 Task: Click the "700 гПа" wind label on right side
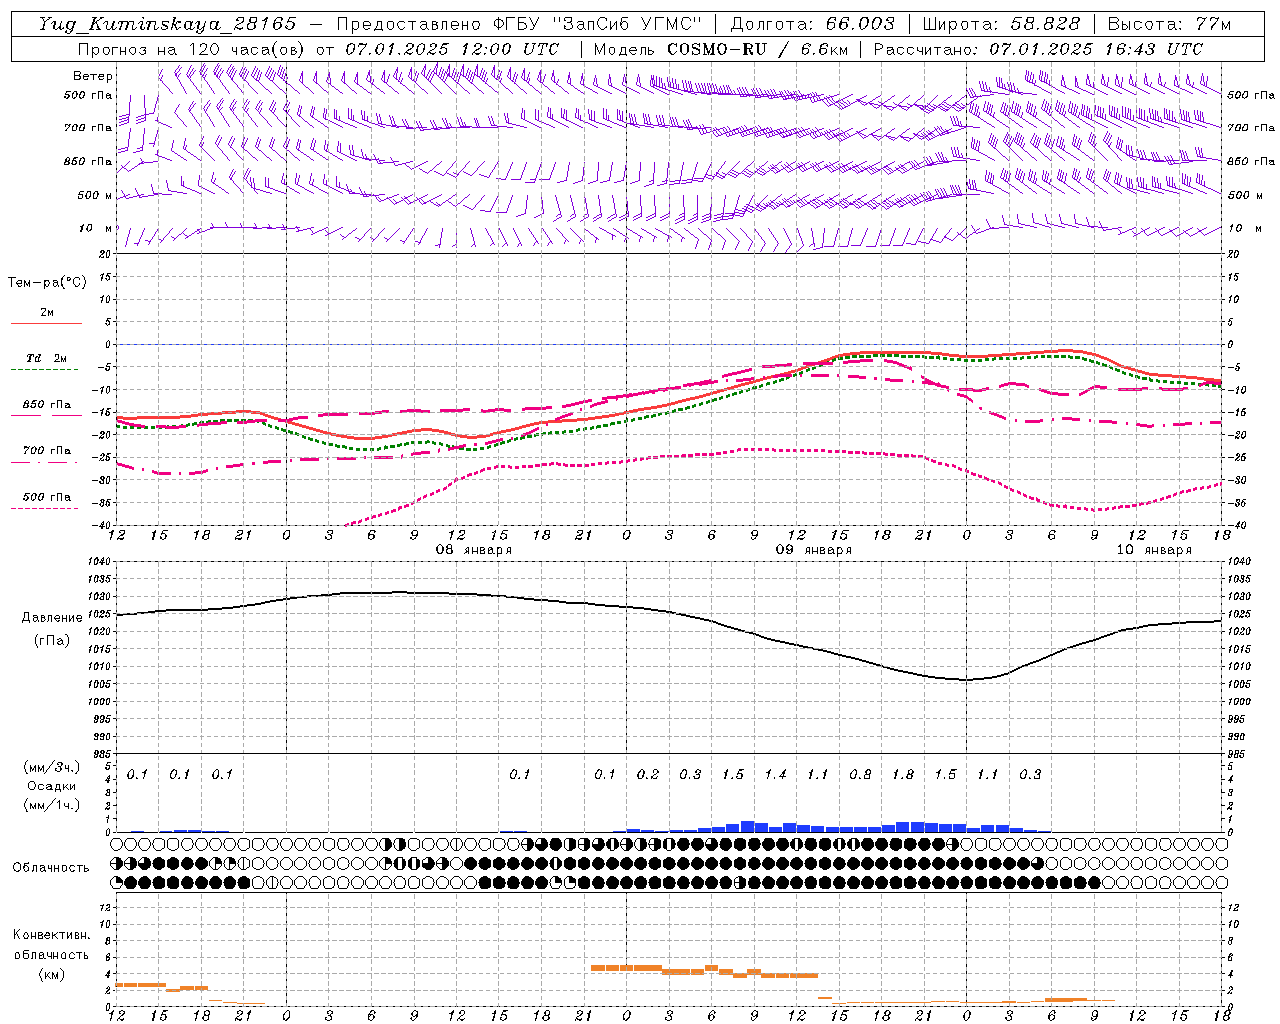coord(1250,128)
